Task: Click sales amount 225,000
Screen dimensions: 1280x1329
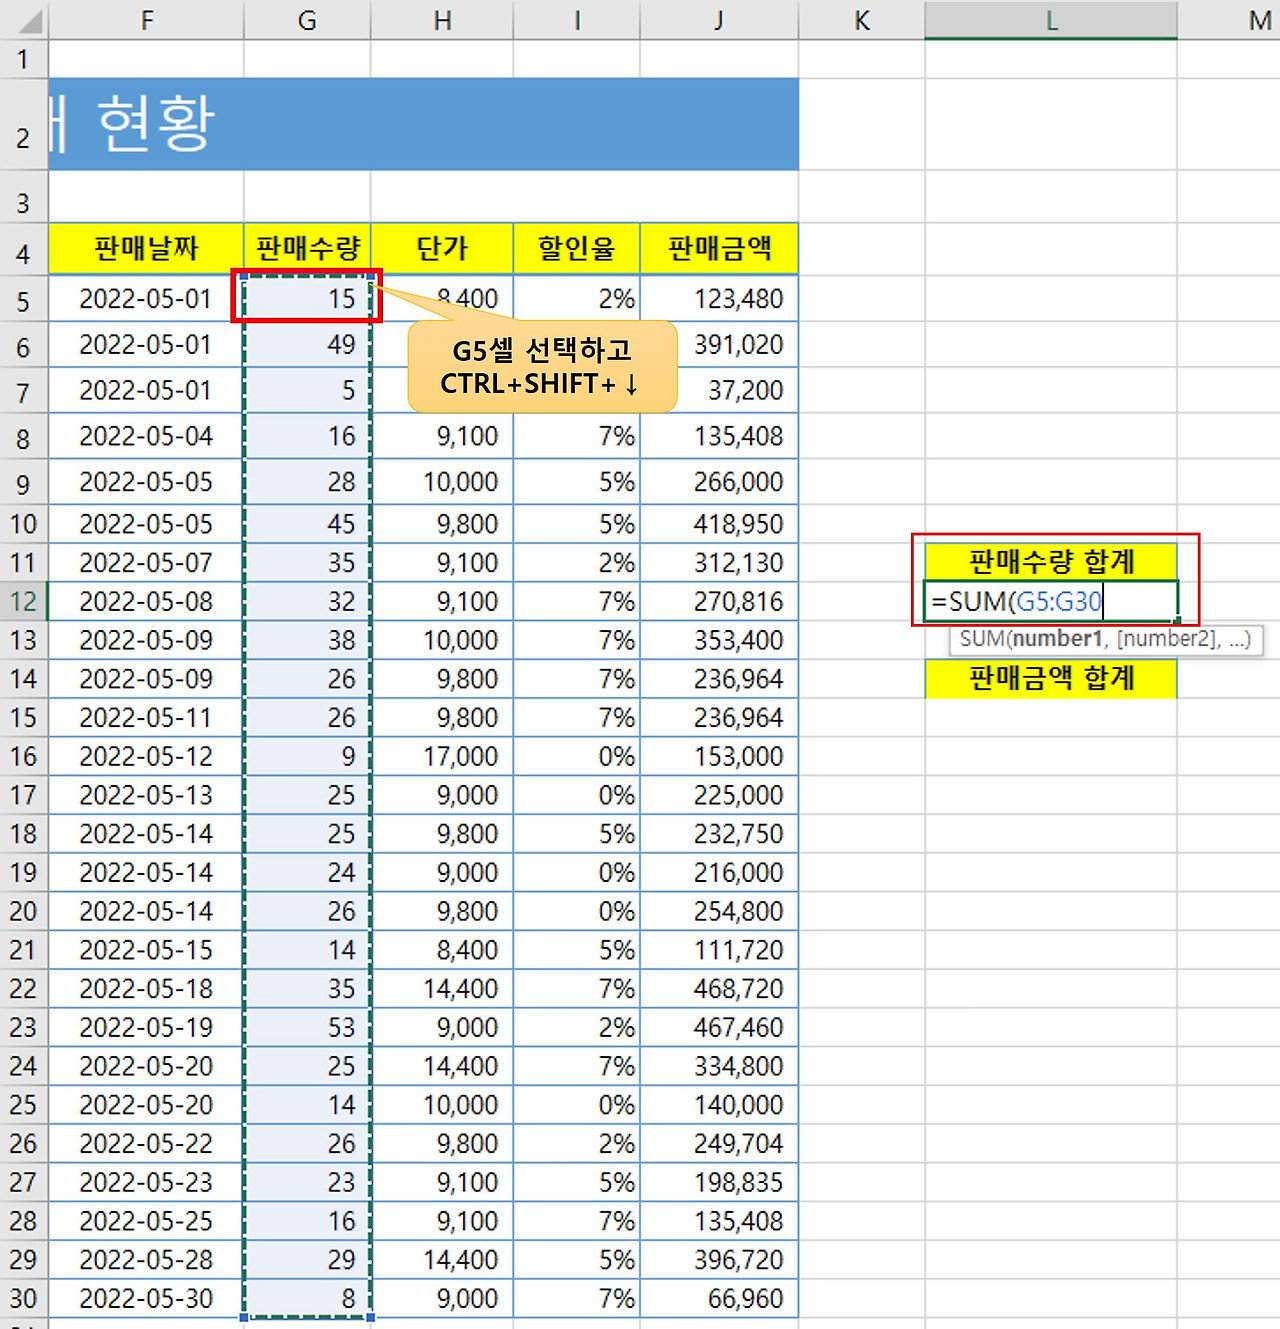Action: 719,795
